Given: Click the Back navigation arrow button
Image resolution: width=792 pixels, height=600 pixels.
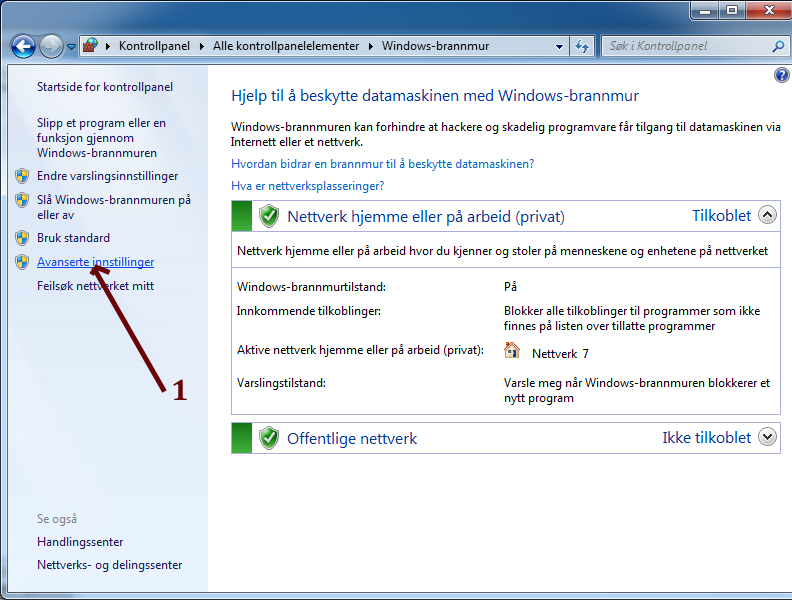Looking at the screenshot, I should pos(23,46).
